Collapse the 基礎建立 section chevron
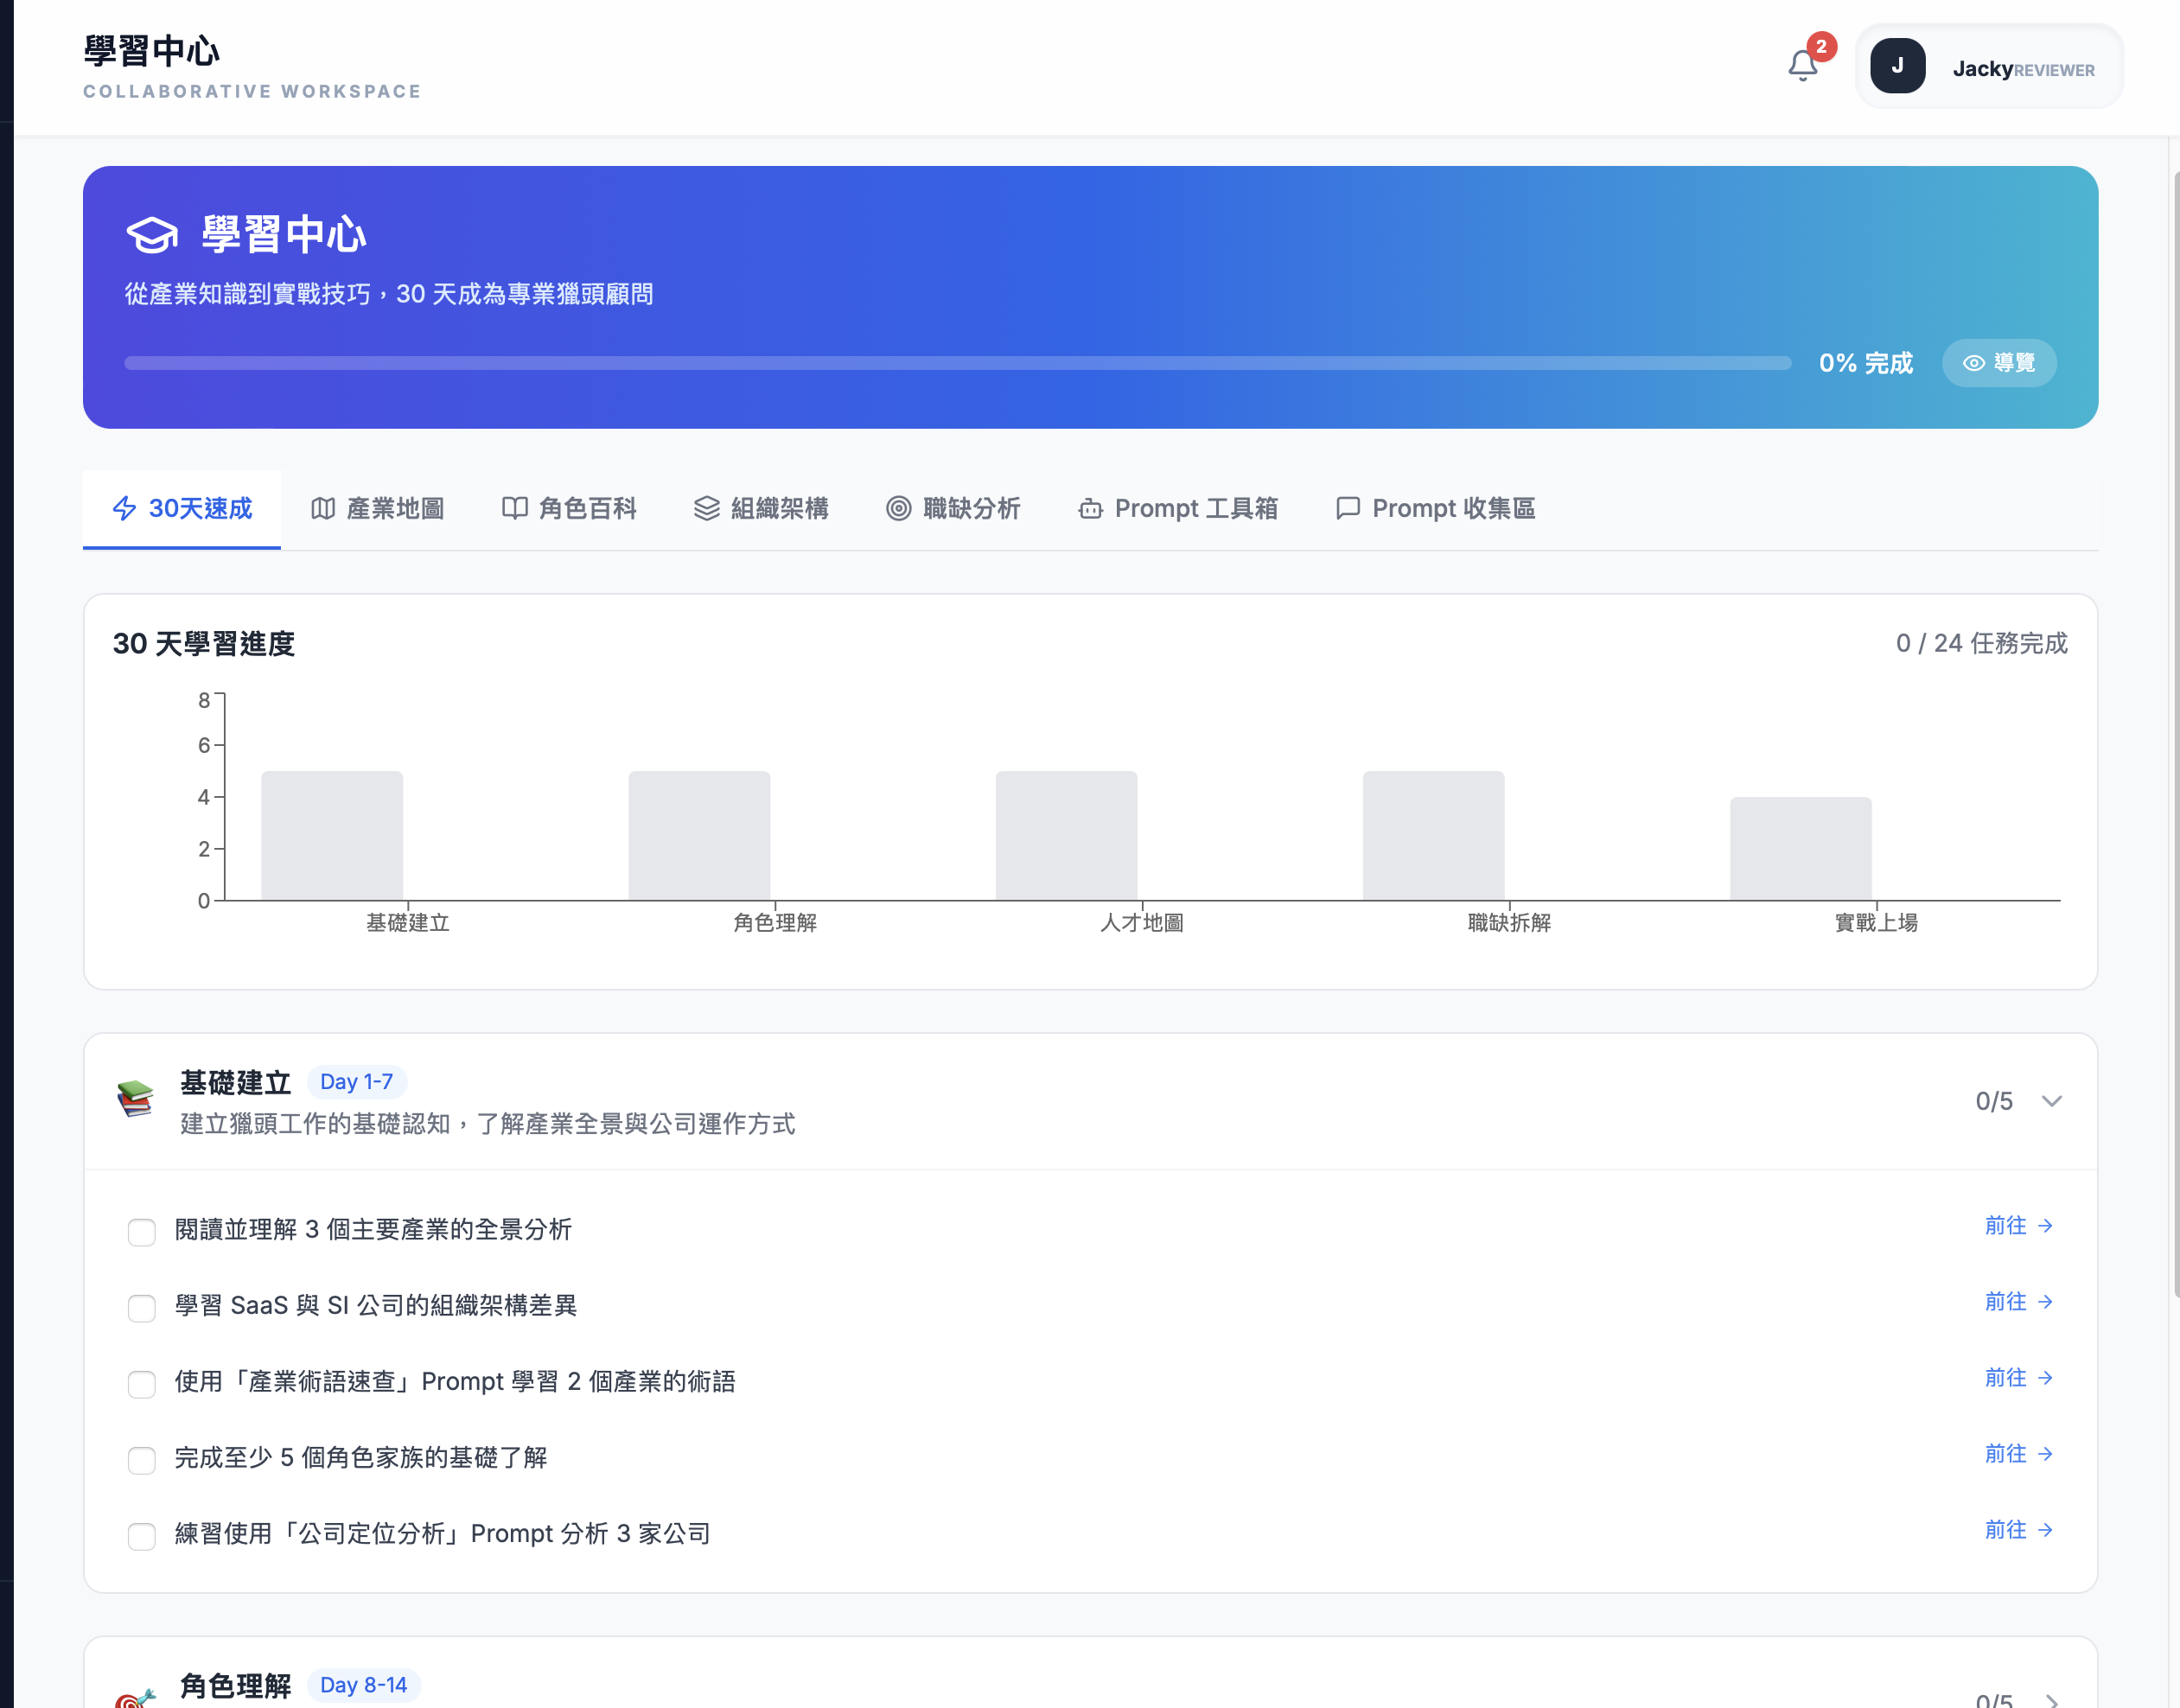This screenshot has height=1708, width=2180. coord(2054,1101)
